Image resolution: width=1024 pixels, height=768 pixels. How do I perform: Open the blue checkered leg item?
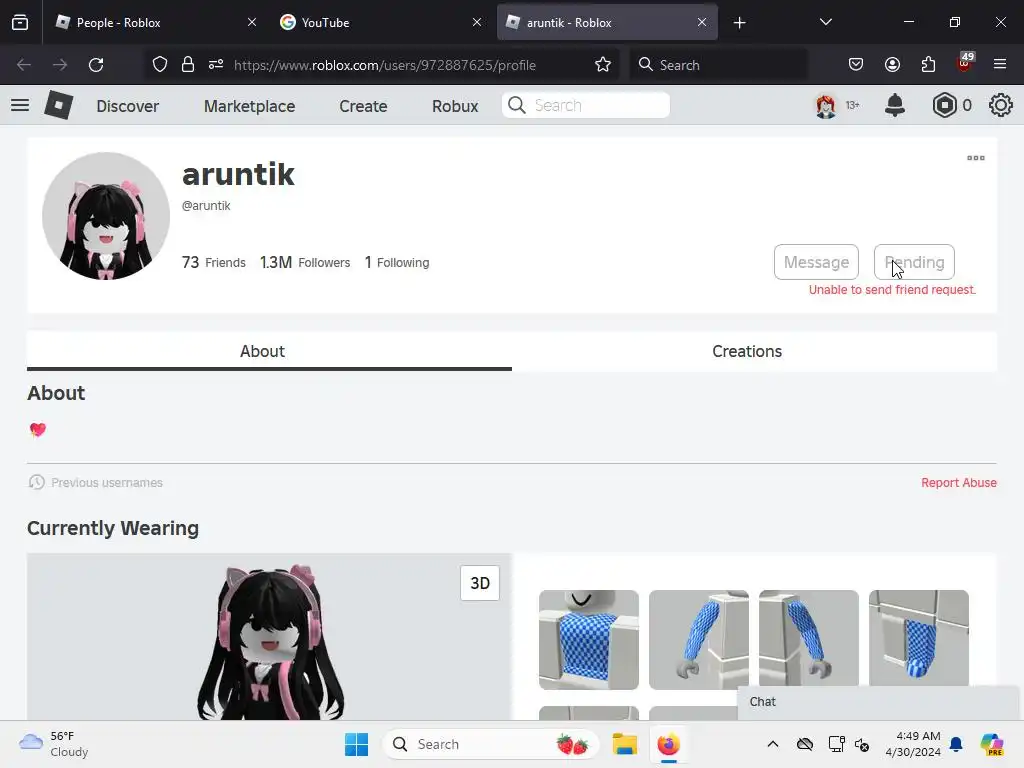[919, 638]
